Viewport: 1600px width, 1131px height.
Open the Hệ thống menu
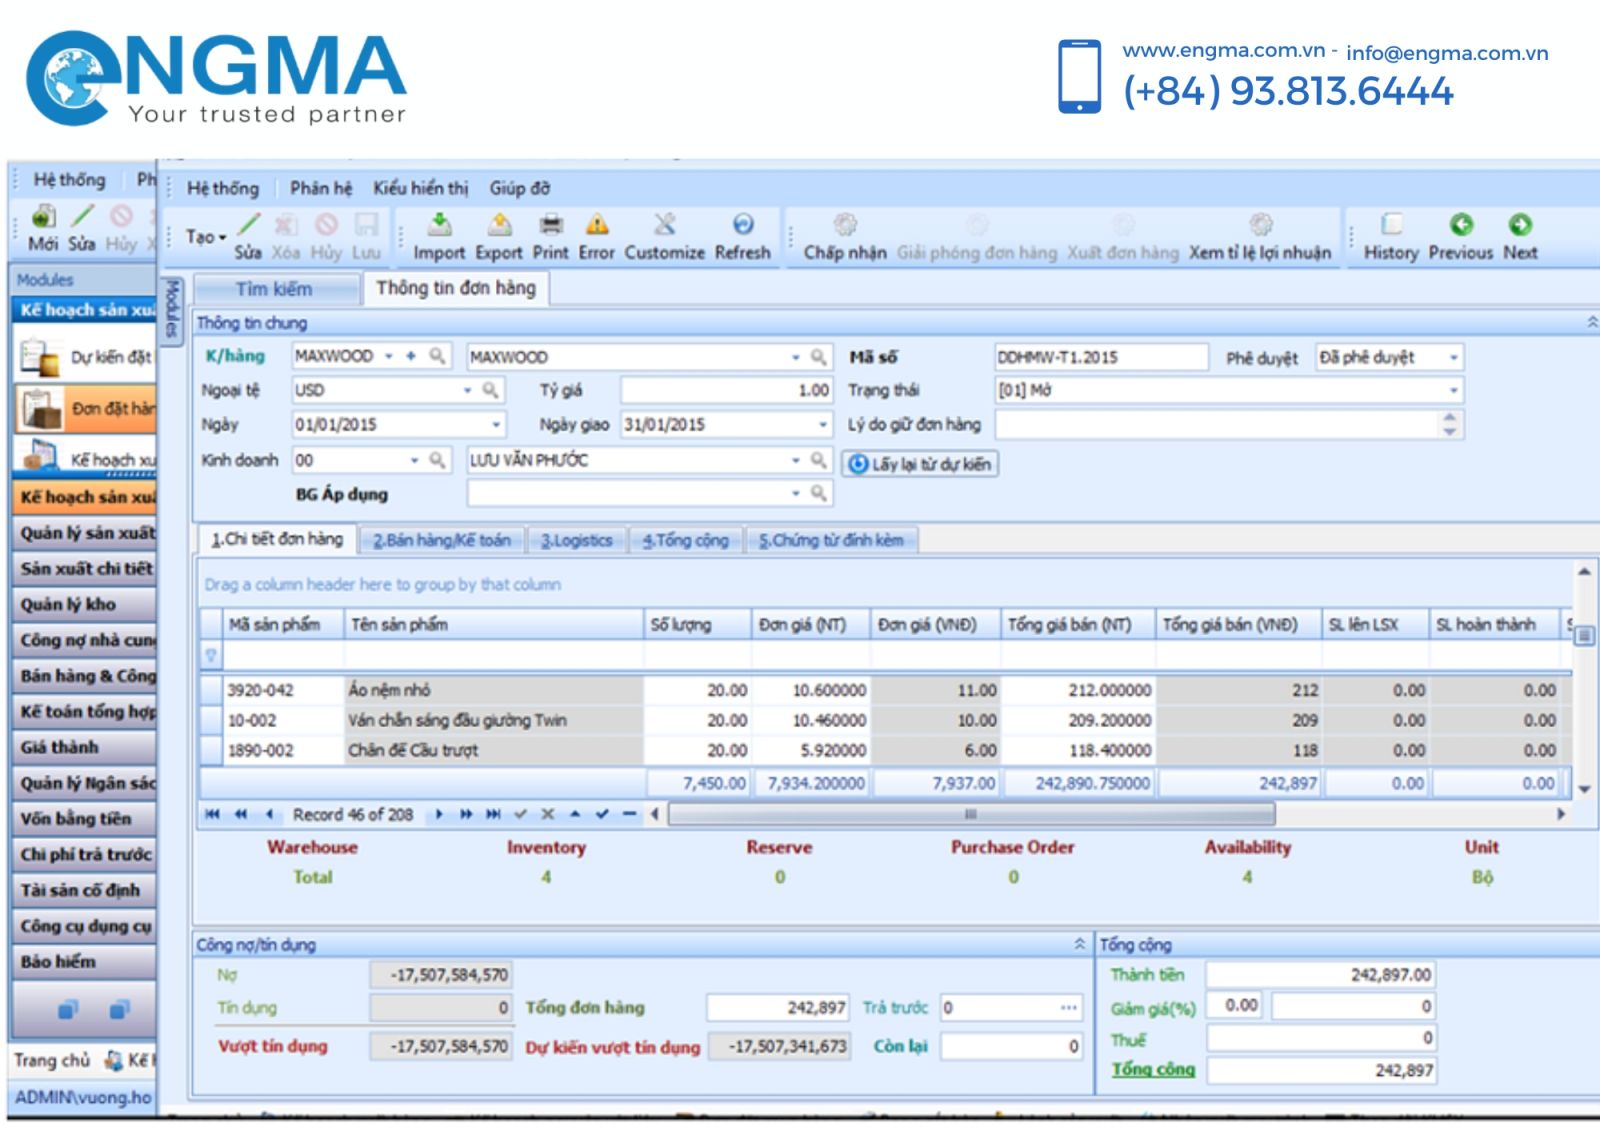[x=222, y=188]
